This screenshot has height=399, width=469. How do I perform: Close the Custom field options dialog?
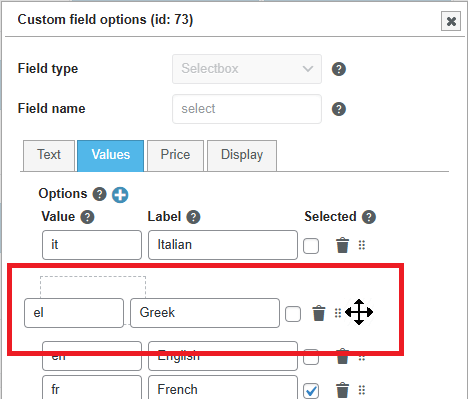click(x=451, y=21)
